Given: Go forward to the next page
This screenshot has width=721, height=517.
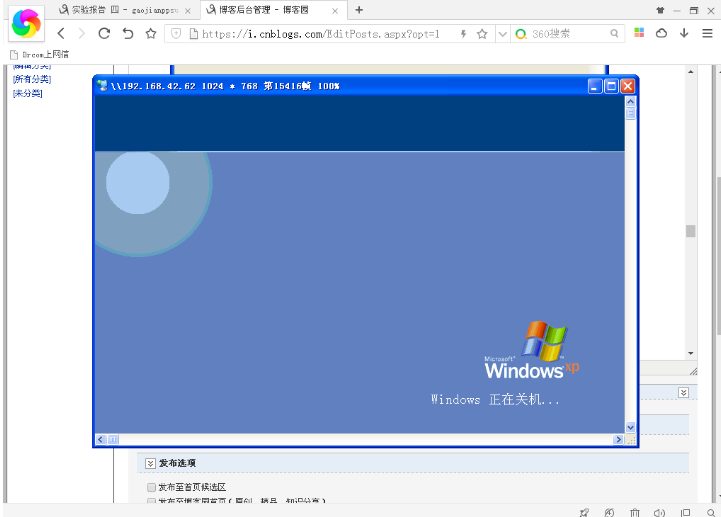Looking at the screenshot, I should pos(82,33).
